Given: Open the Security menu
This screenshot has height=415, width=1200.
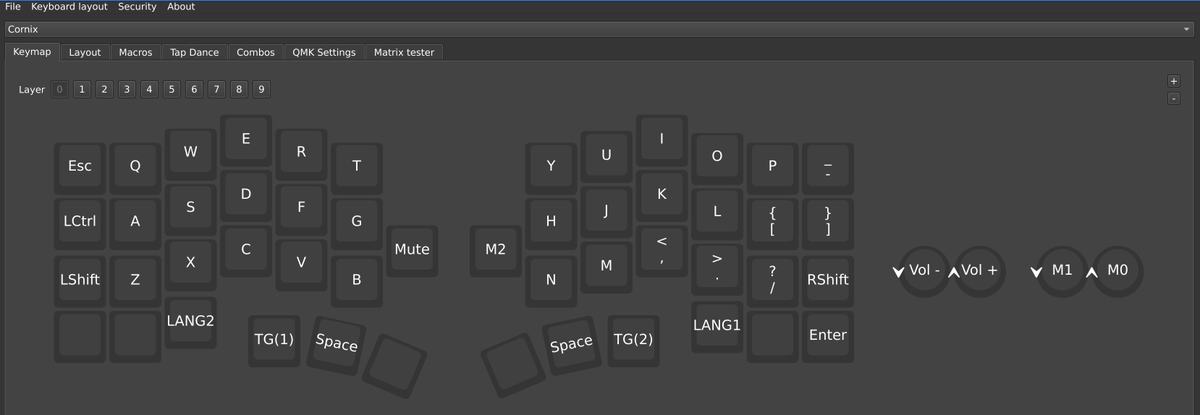Looking at the screenshot, I should [137, 7].
